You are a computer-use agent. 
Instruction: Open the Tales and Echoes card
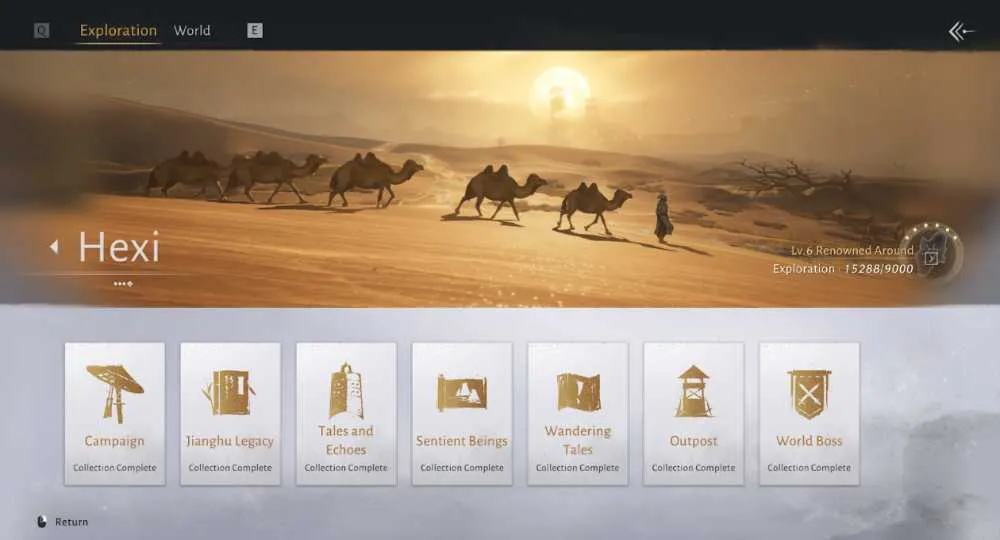pyautogui.click(x=346, y=414)
